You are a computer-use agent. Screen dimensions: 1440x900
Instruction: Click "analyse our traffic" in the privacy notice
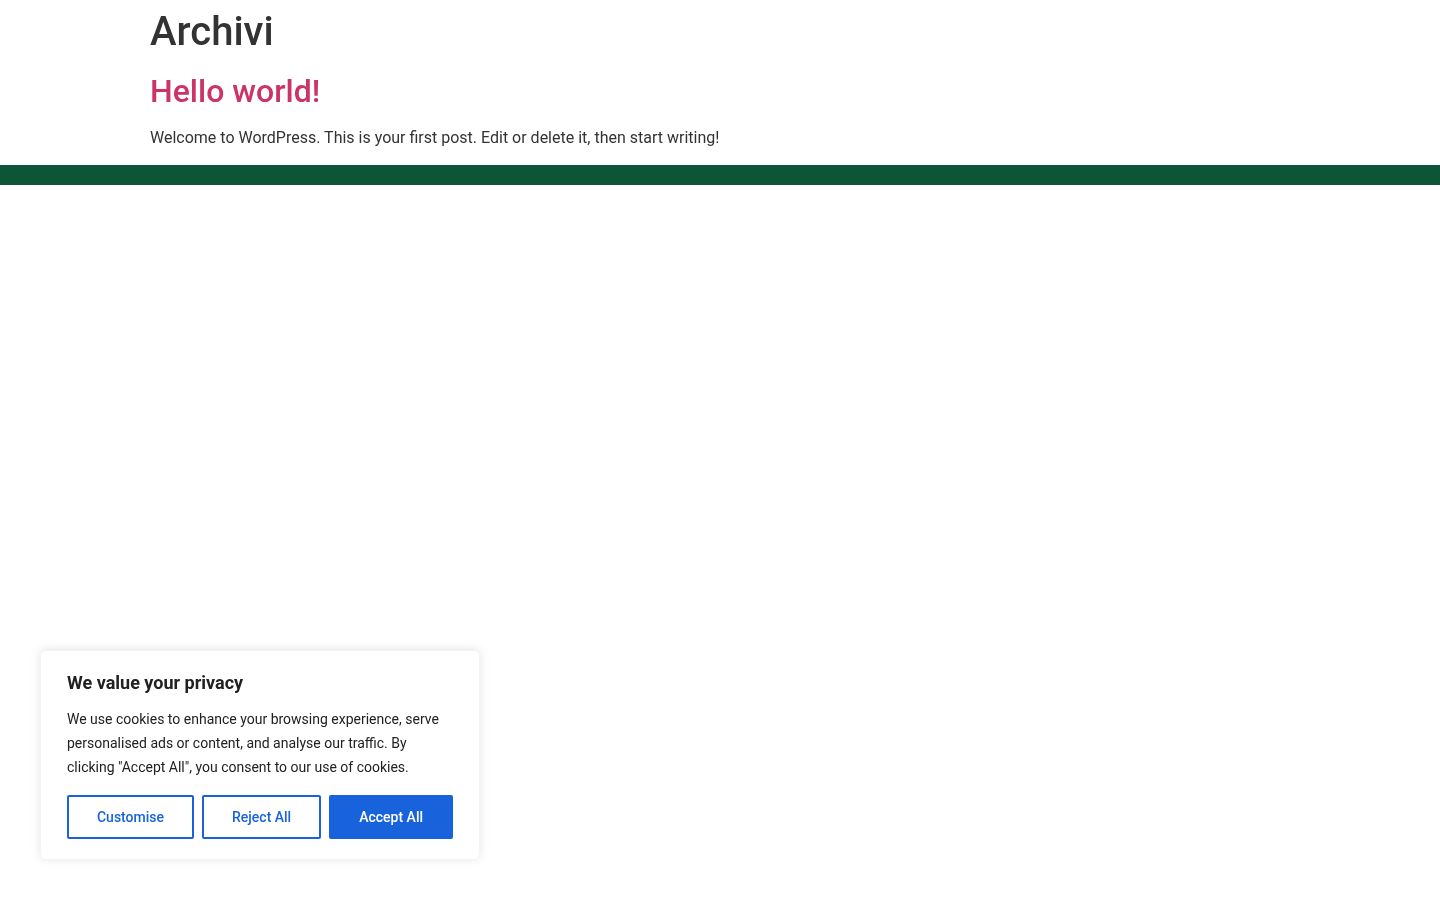pos(329,743)
